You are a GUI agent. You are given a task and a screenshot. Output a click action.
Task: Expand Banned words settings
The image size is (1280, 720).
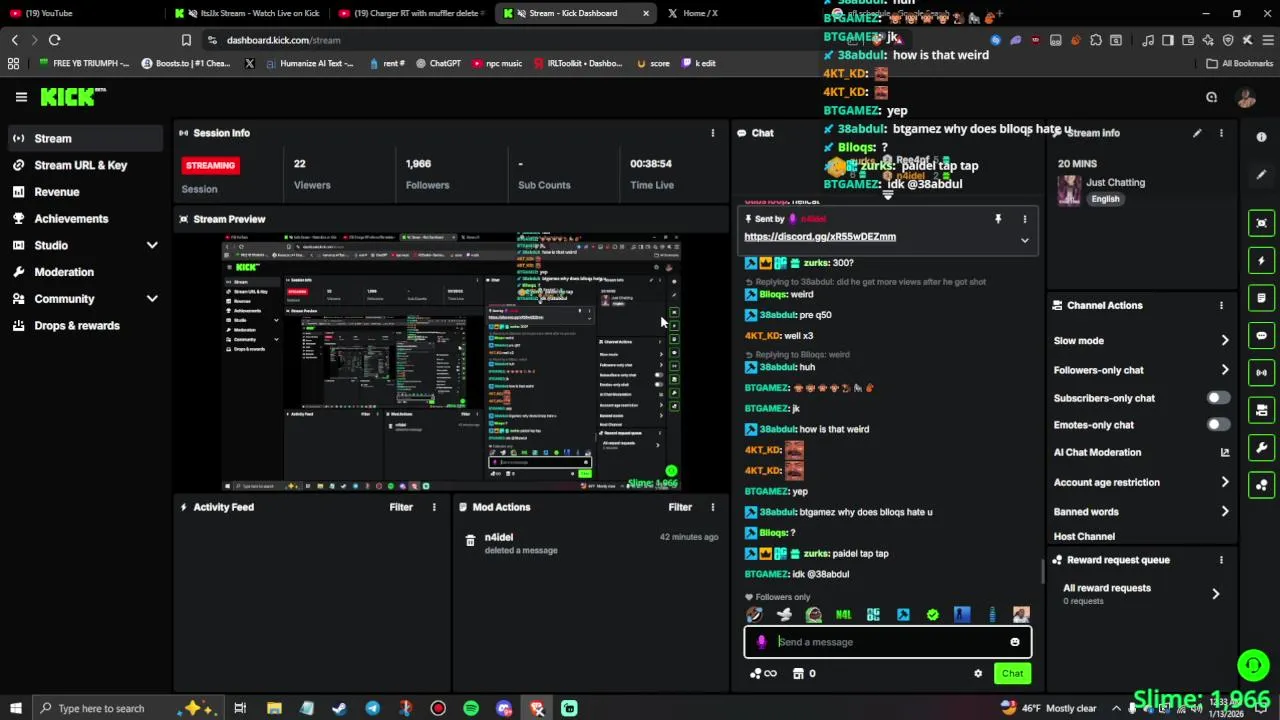(1225, 512)
